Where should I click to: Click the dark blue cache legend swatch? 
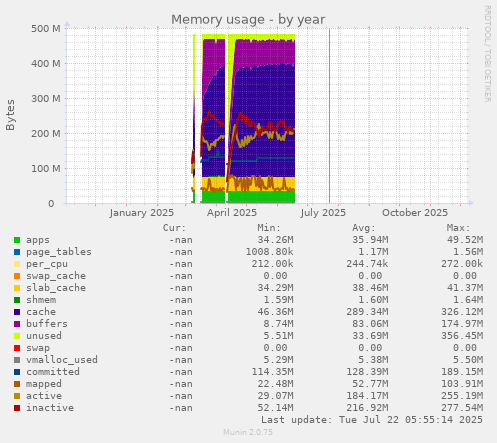tap(17, 312)
